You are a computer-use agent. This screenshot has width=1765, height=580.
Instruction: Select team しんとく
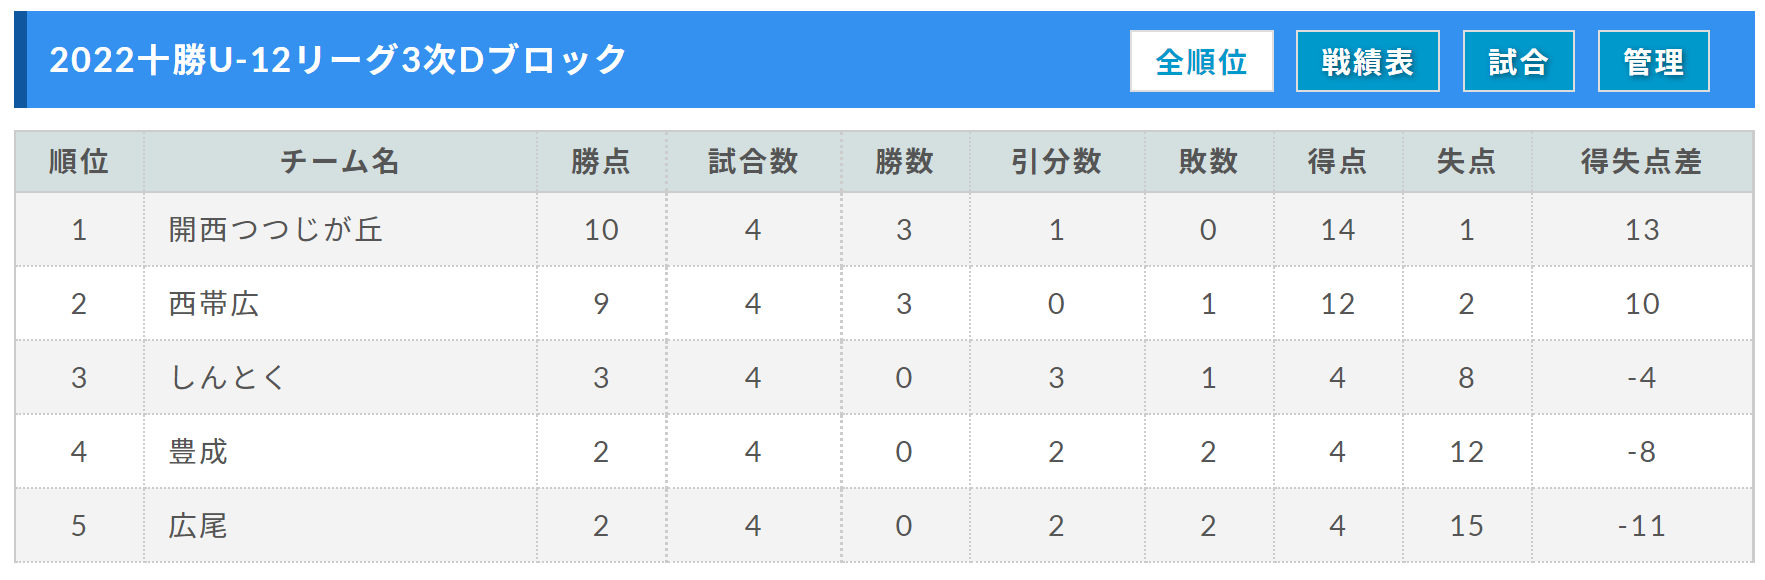click(x=229, y=378)
